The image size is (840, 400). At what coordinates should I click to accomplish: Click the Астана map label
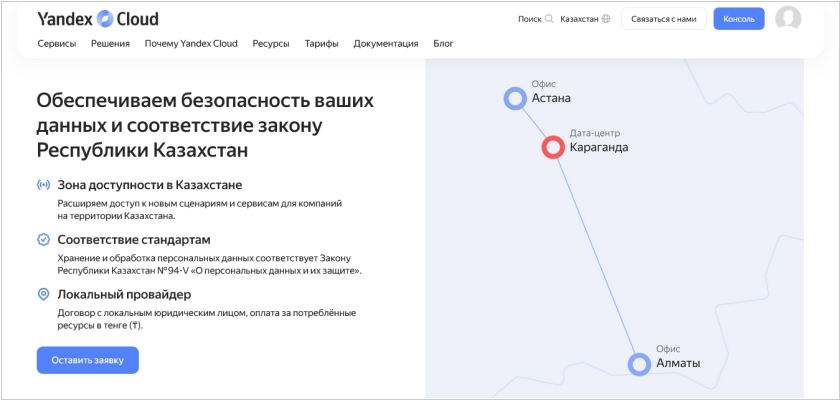(x=551, y=98)
